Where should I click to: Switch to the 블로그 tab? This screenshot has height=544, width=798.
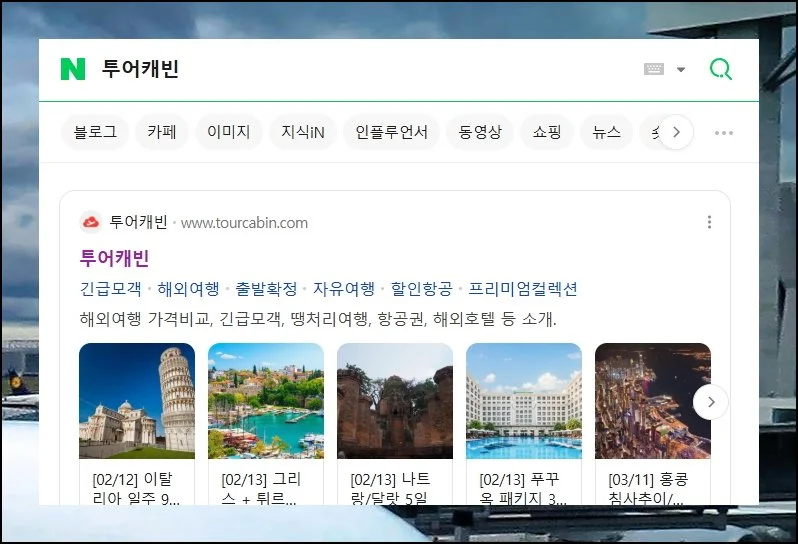(95, 132)
